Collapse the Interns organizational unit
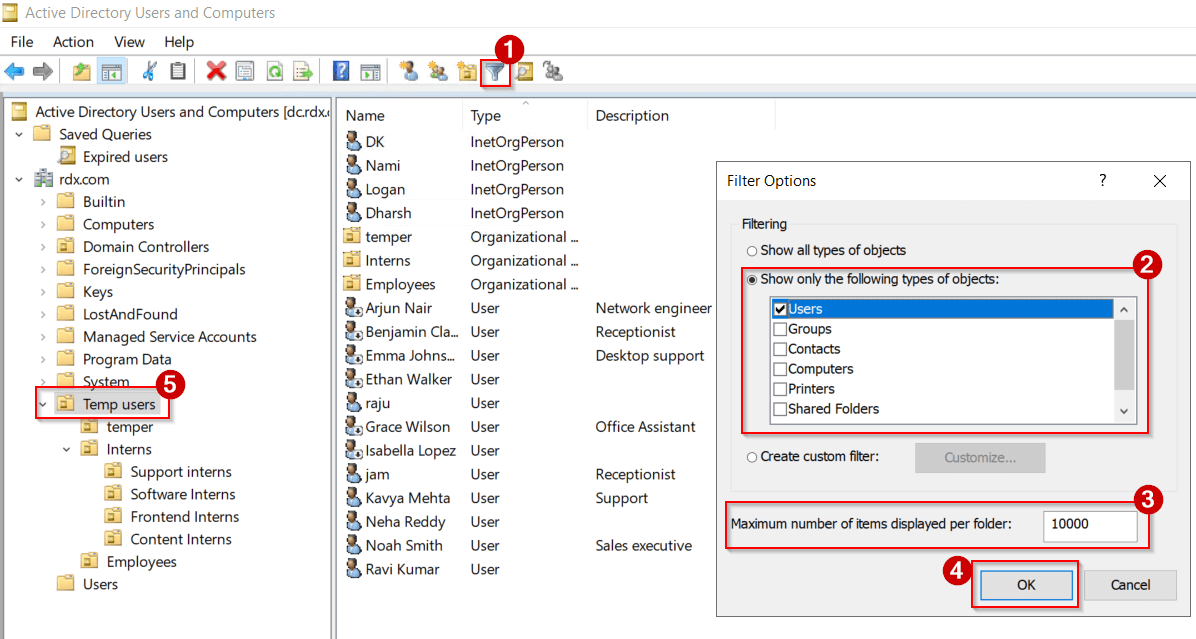 click(66, 449)
